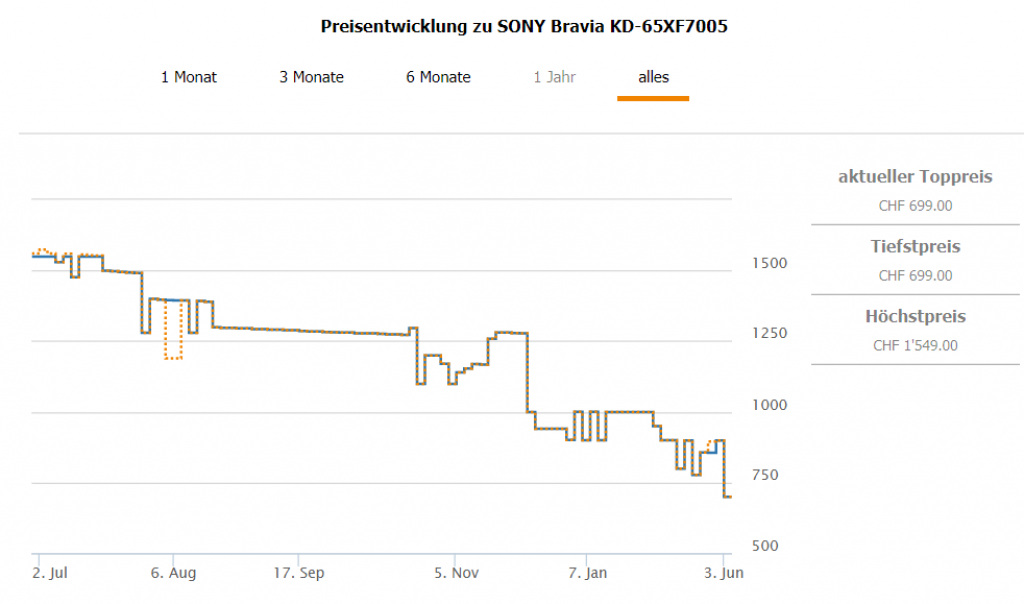
Task: Click the "5. Nov" x-axis date label
Action: point(454,574)
